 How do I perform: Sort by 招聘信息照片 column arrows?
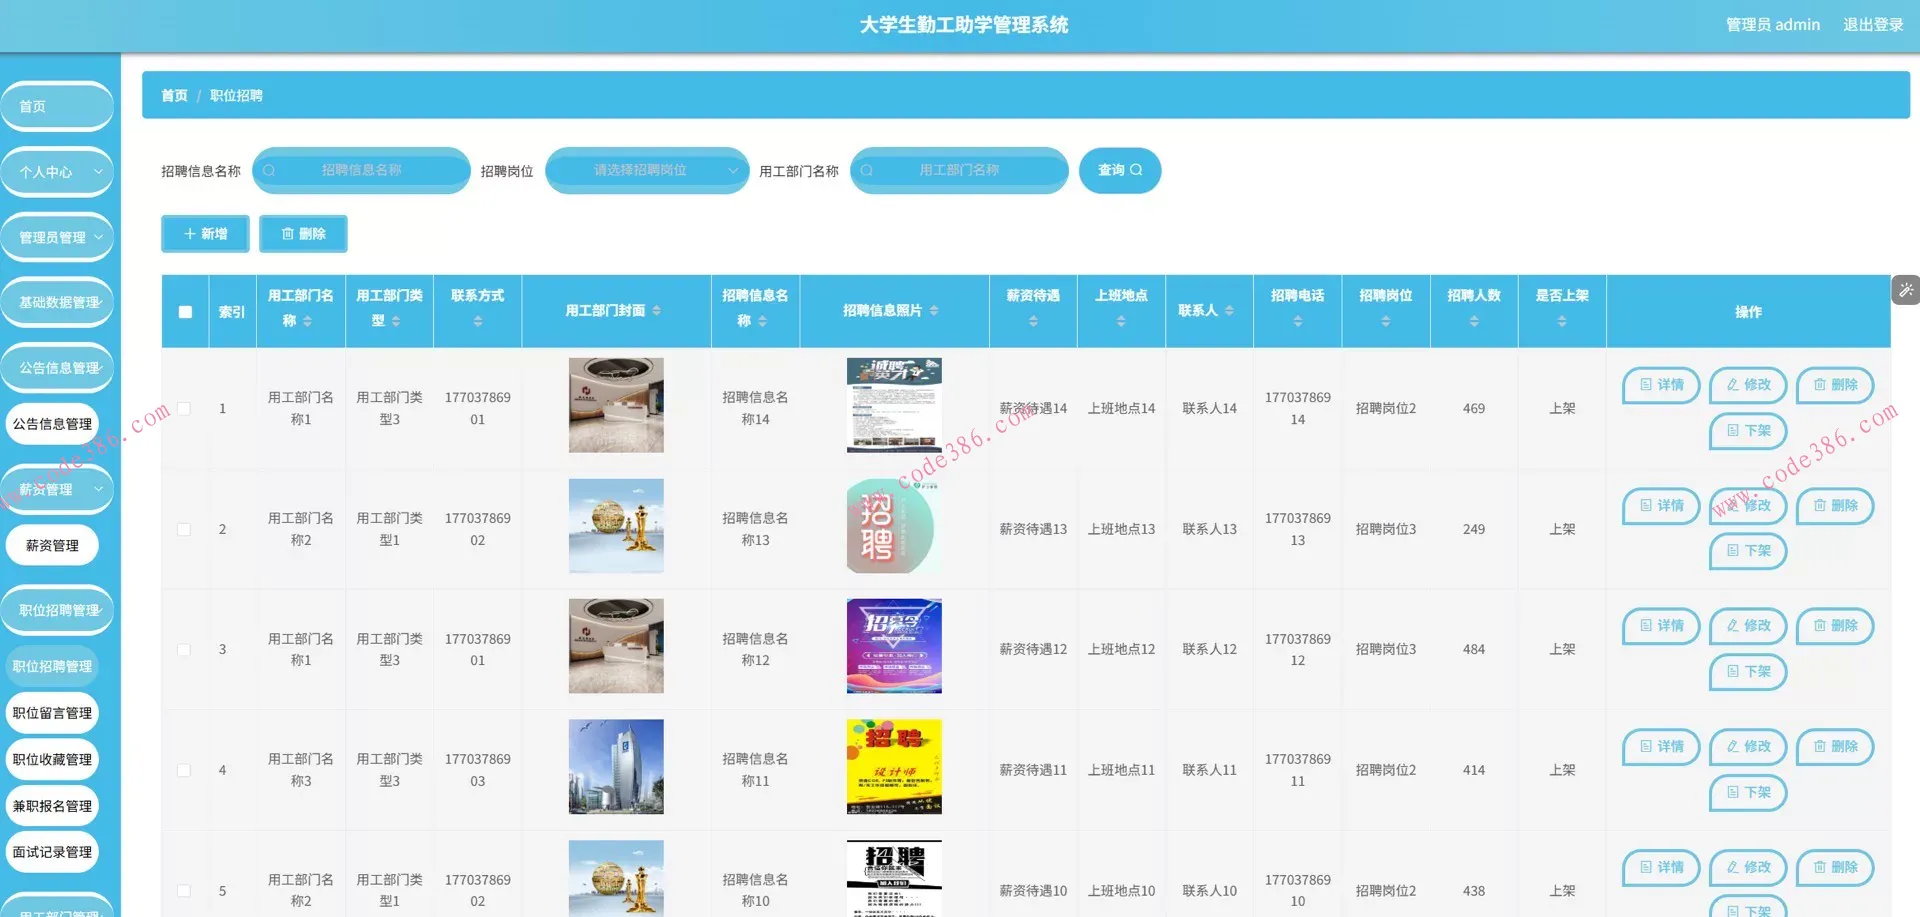[934, 311]
